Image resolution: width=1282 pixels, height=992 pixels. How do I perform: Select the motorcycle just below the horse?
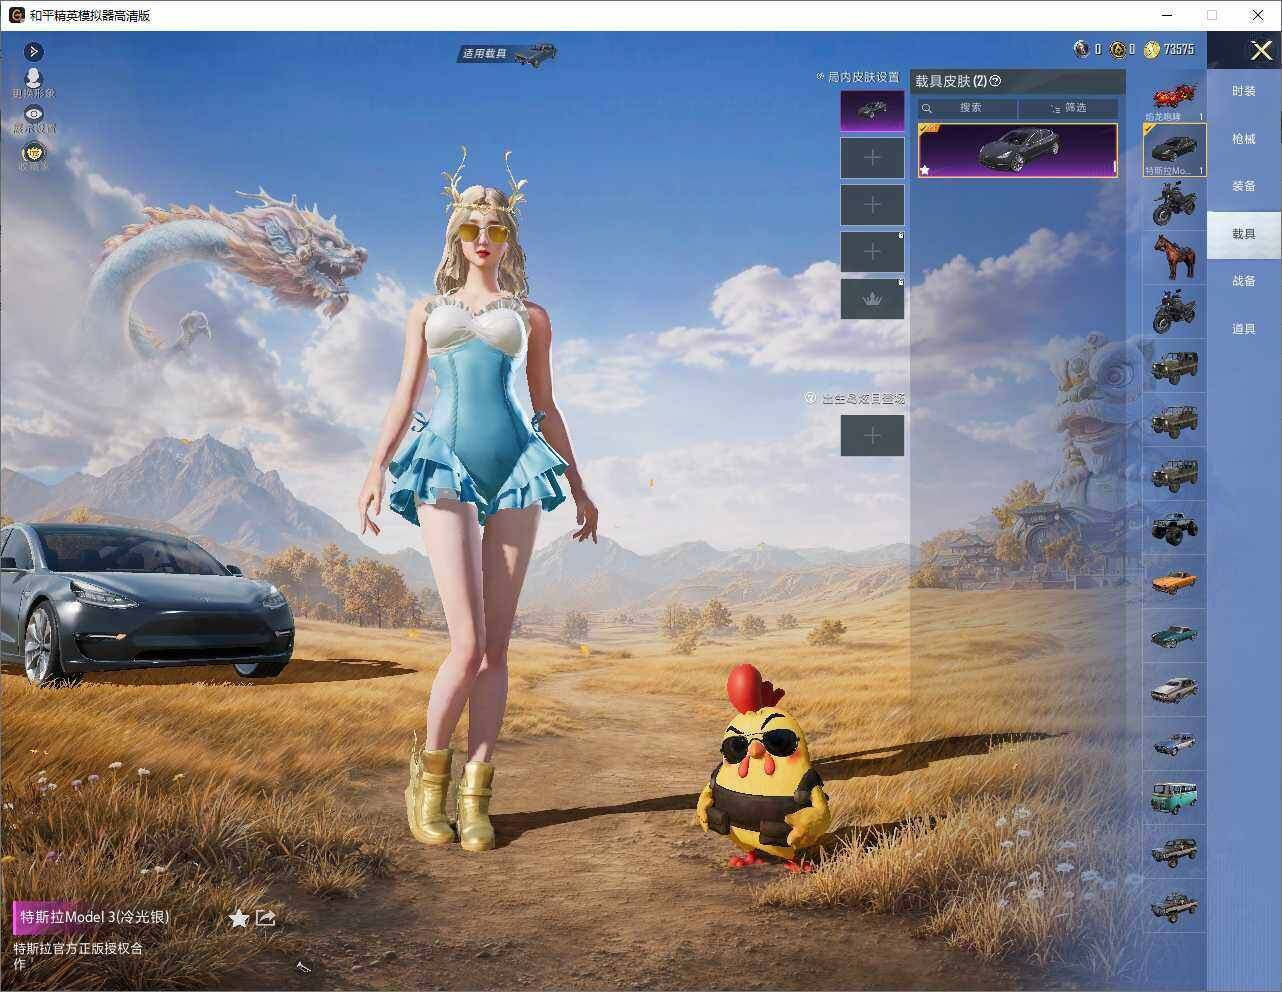tap(1175, 312)
